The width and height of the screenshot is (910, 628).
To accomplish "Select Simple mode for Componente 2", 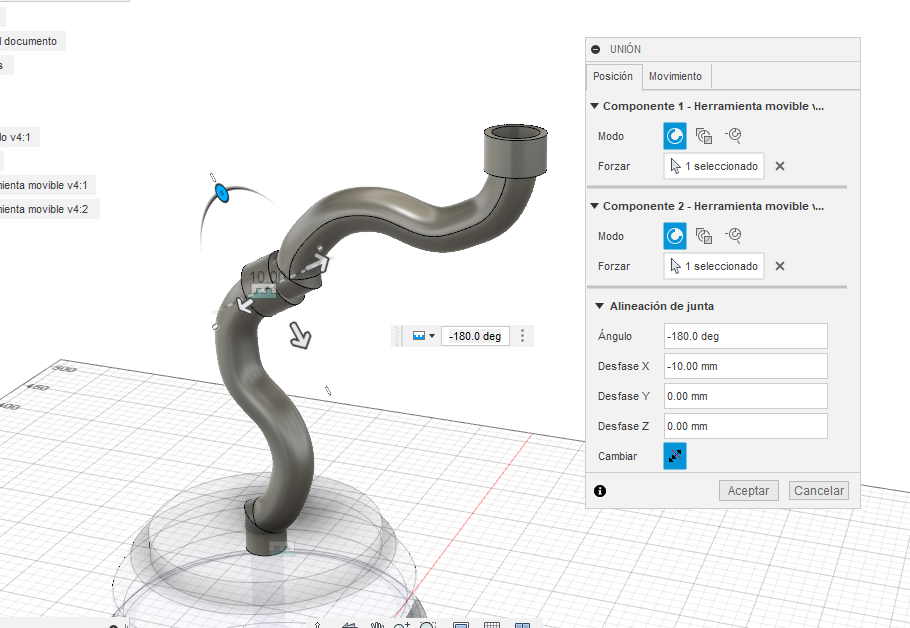I will pos(674,236).
